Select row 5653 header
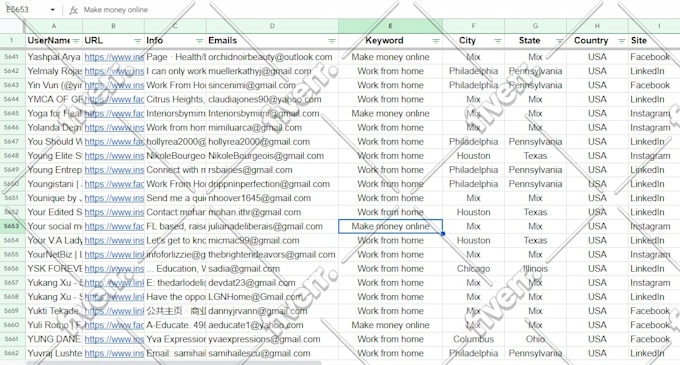The height and width of the screenshot is (365, 680). pos(12,226)
